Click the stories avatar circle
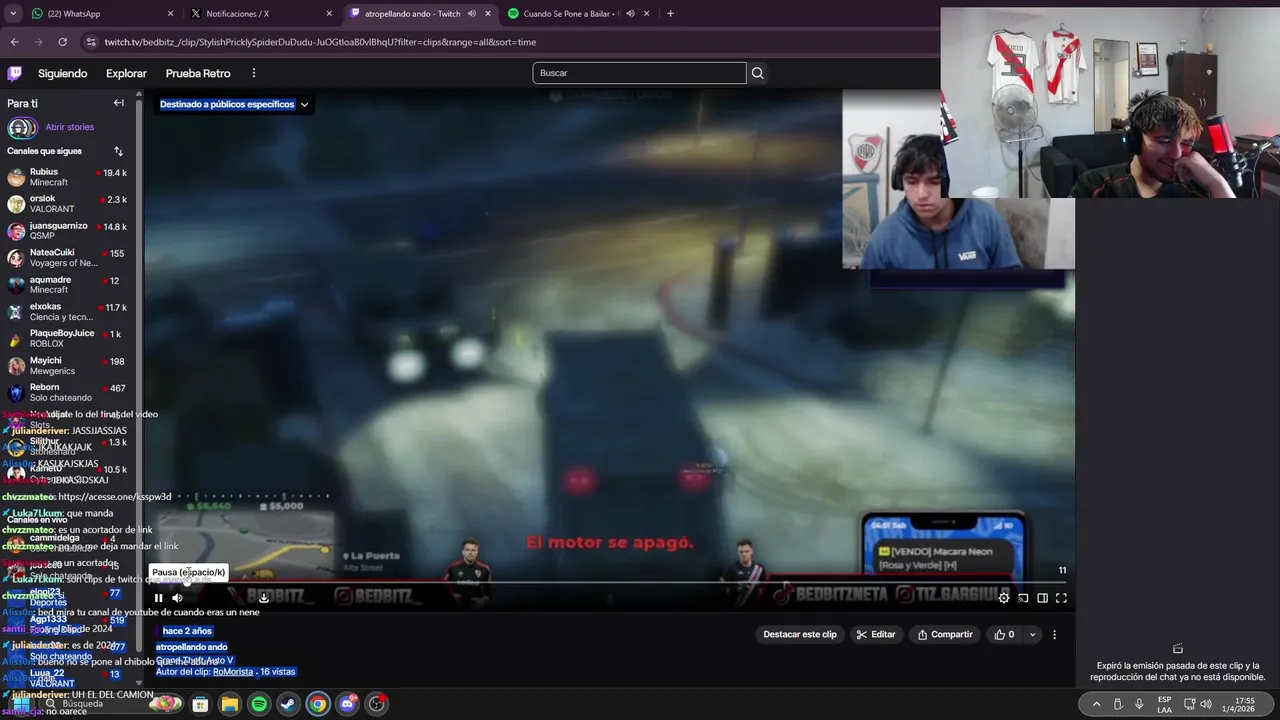 pyautogui.click(x=21, y=128)
